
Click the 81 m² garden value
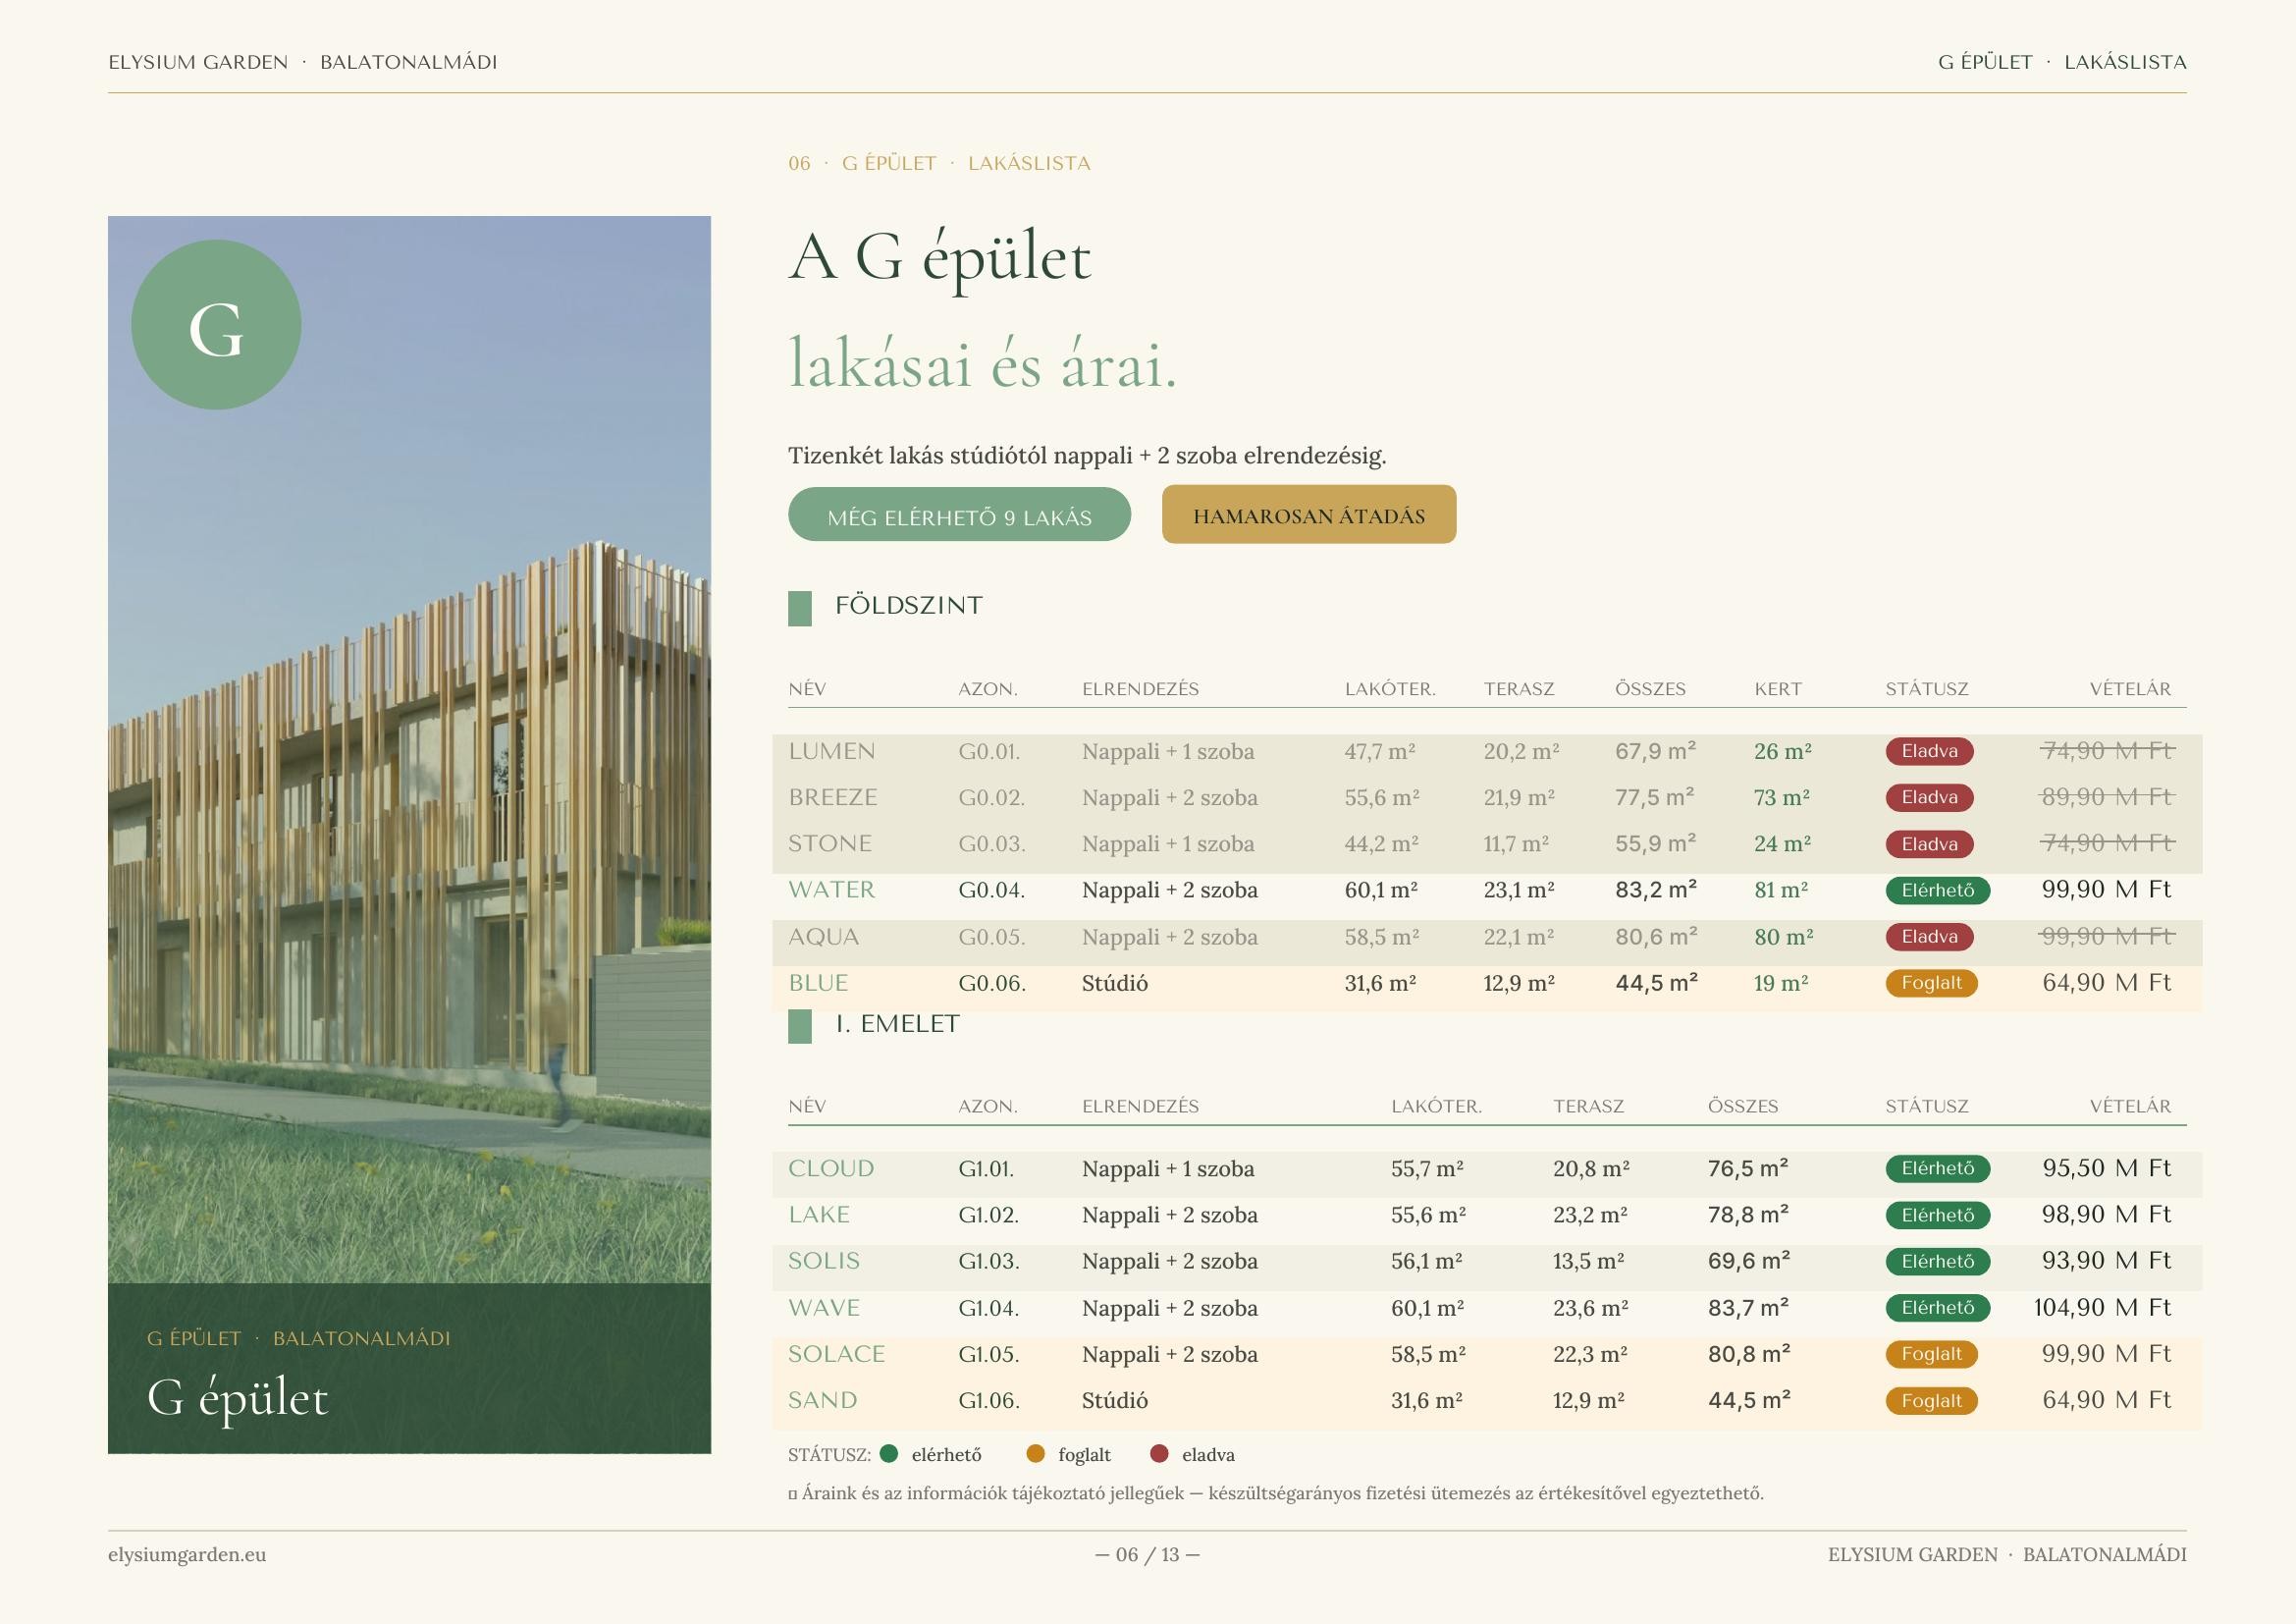pyautogui.click(x=1781, y=889)
